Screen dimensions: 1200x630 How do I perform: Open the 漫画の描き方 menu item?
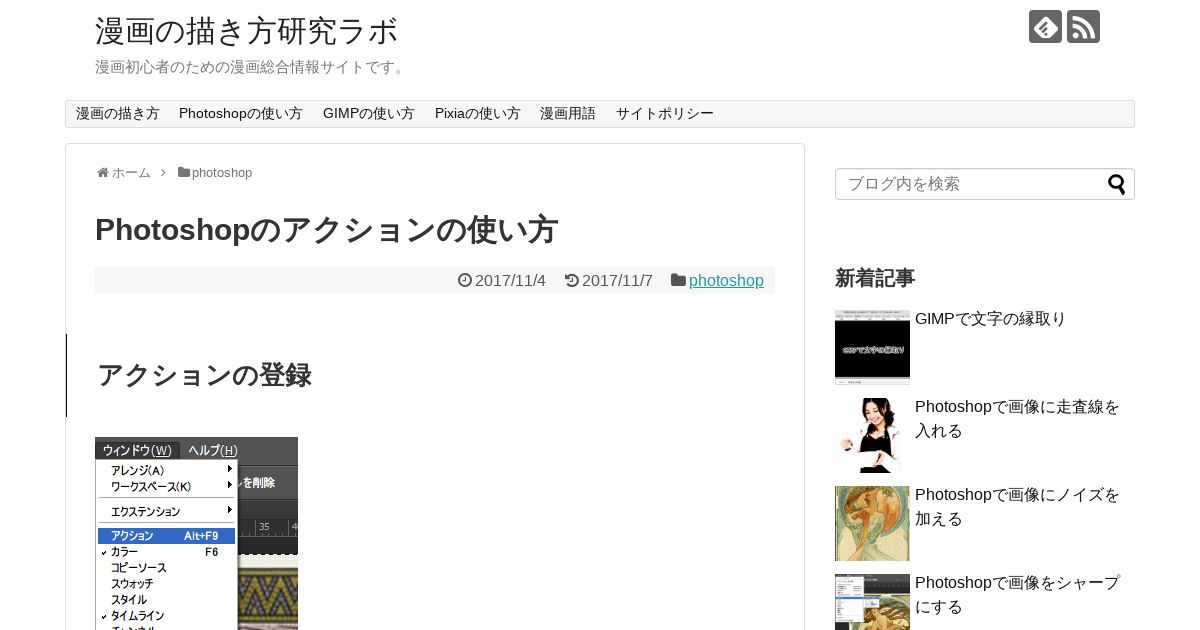coord(118,114)
